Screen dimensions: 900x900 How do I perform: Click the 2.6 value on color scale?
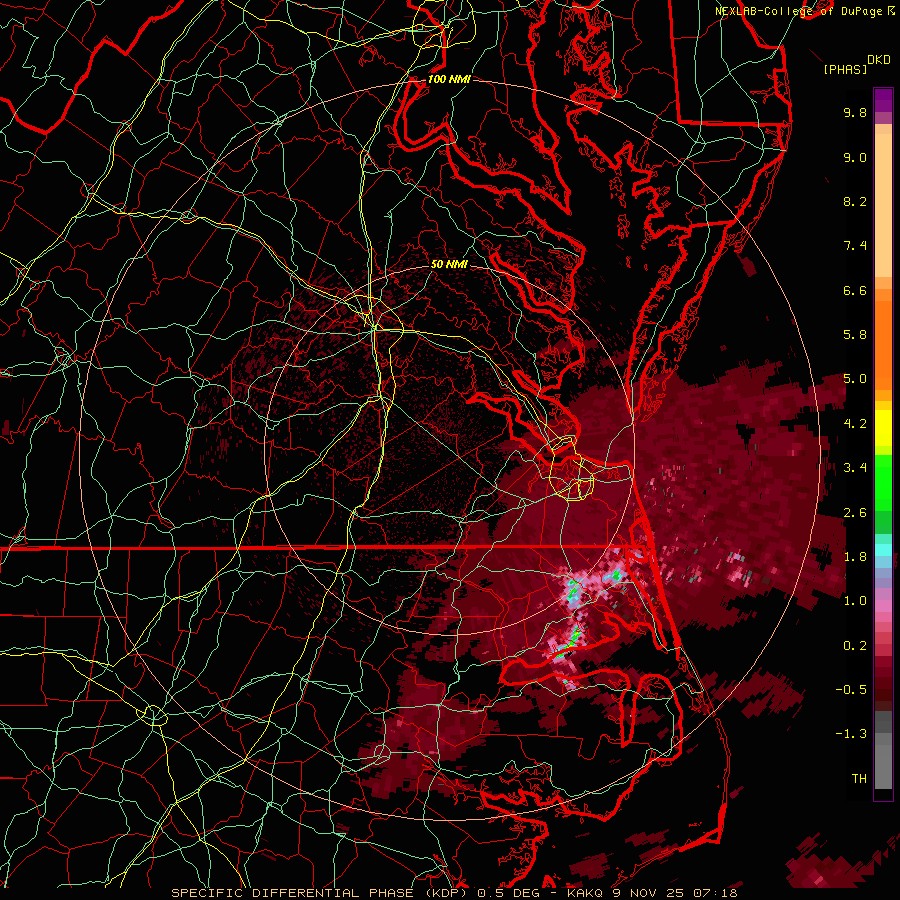click(855, 513)
